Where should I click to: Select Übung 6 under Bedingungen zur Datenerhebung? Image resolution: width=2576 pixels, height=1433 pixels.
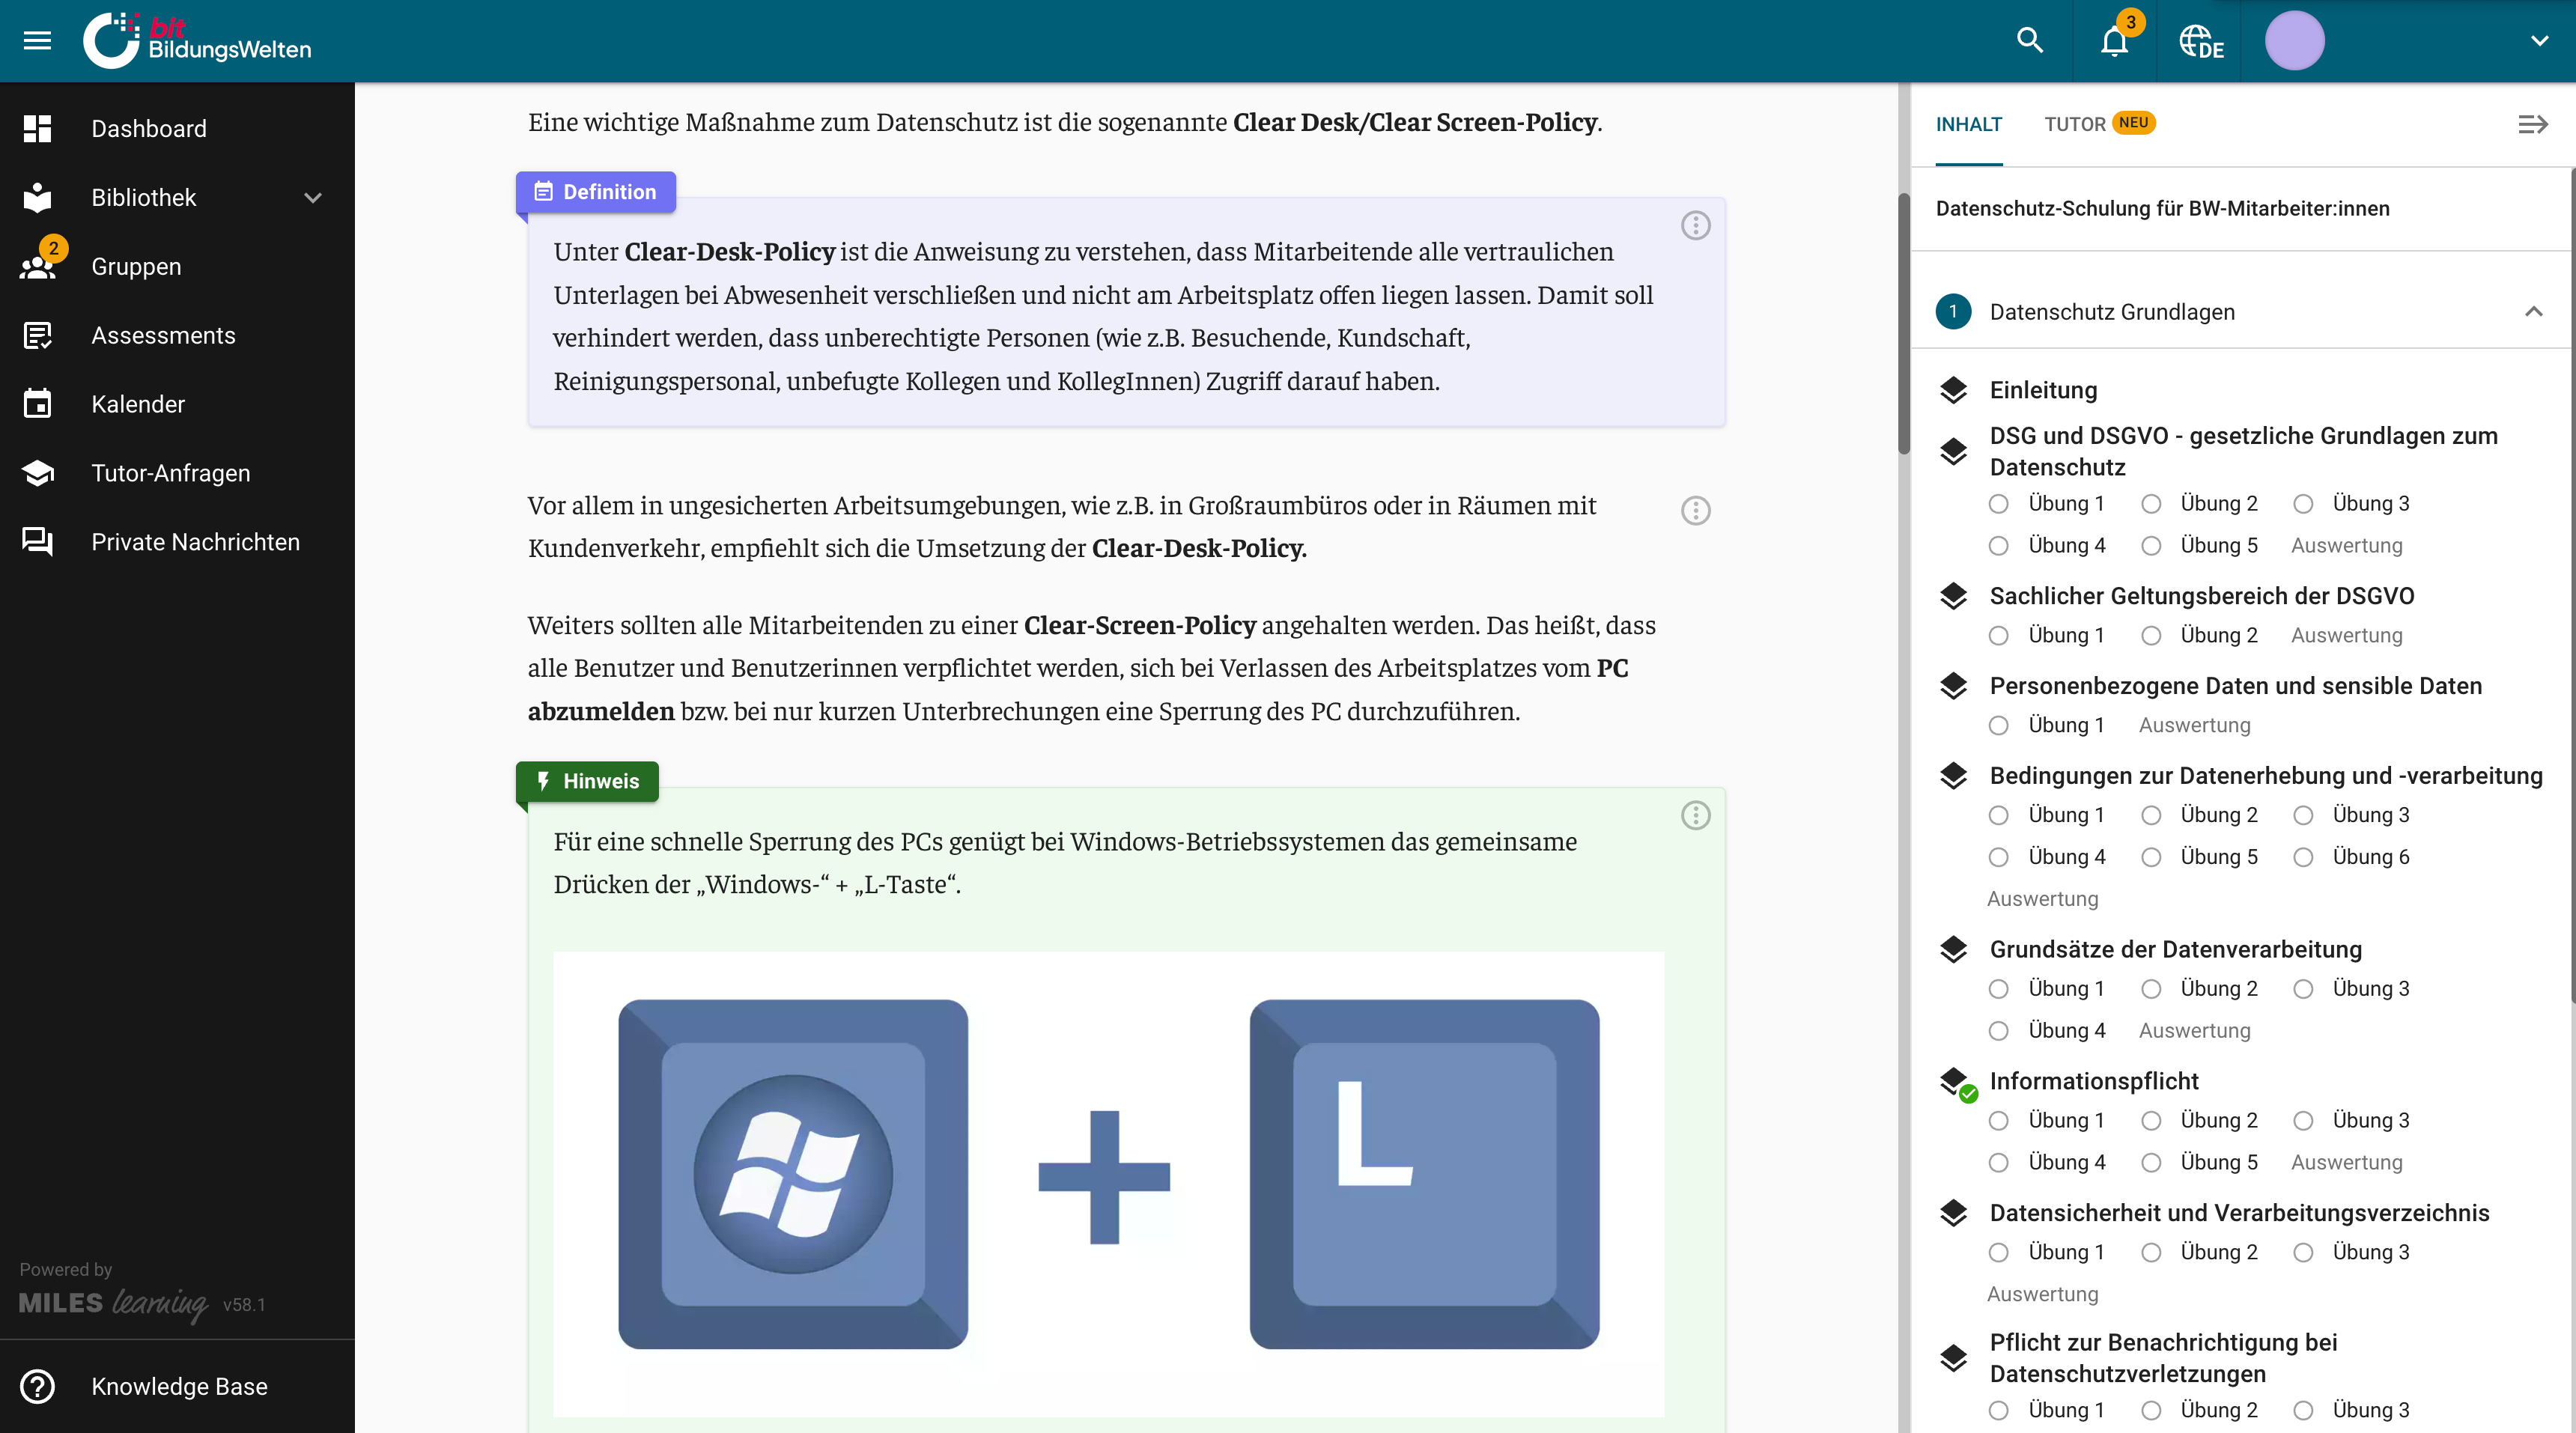click(x=2303, y=857)
